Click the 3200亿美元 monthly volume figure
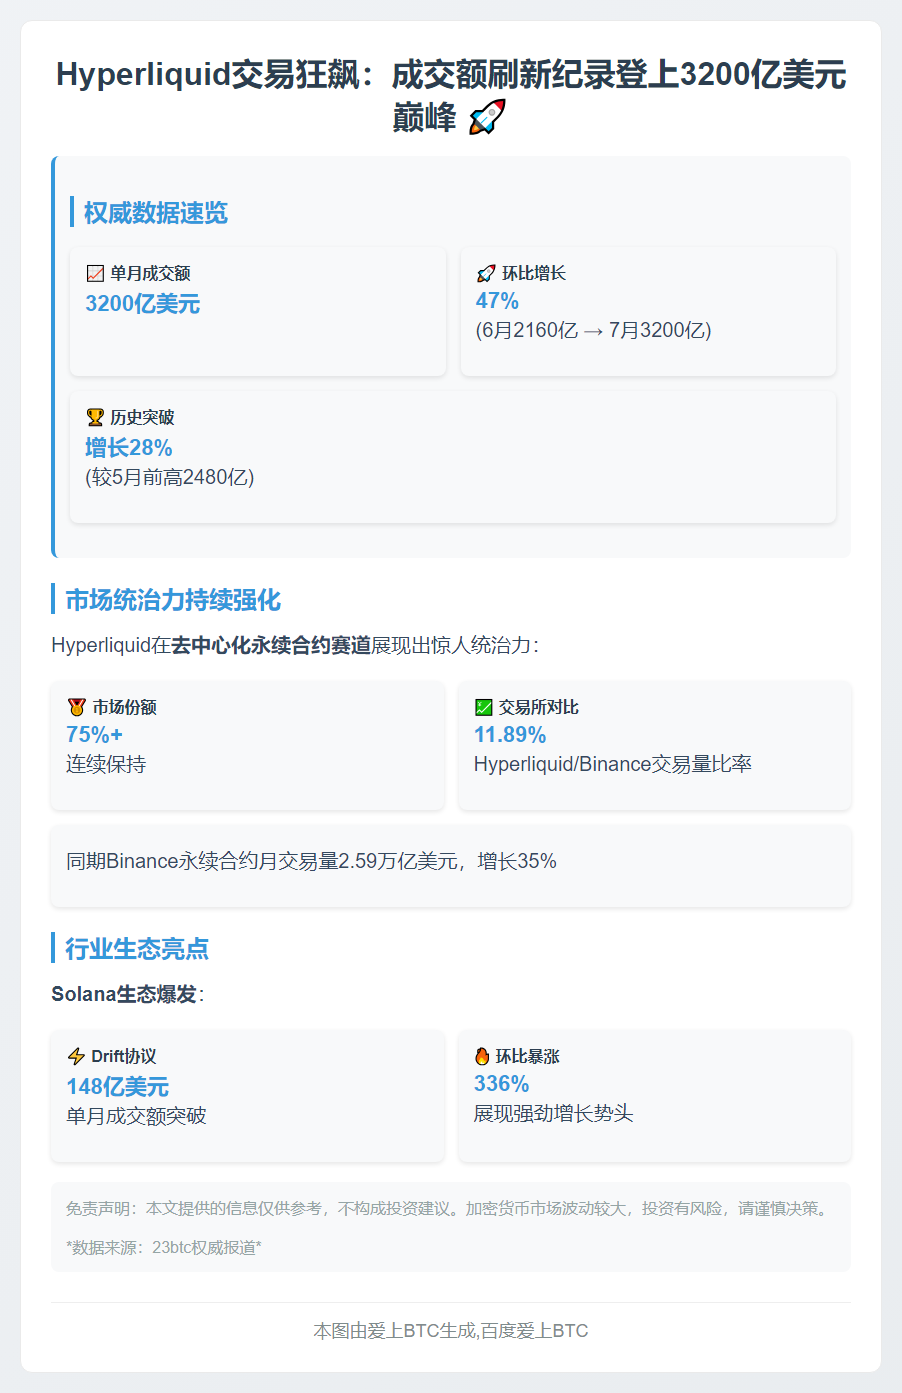902x1393 pixels. point(143,304)
